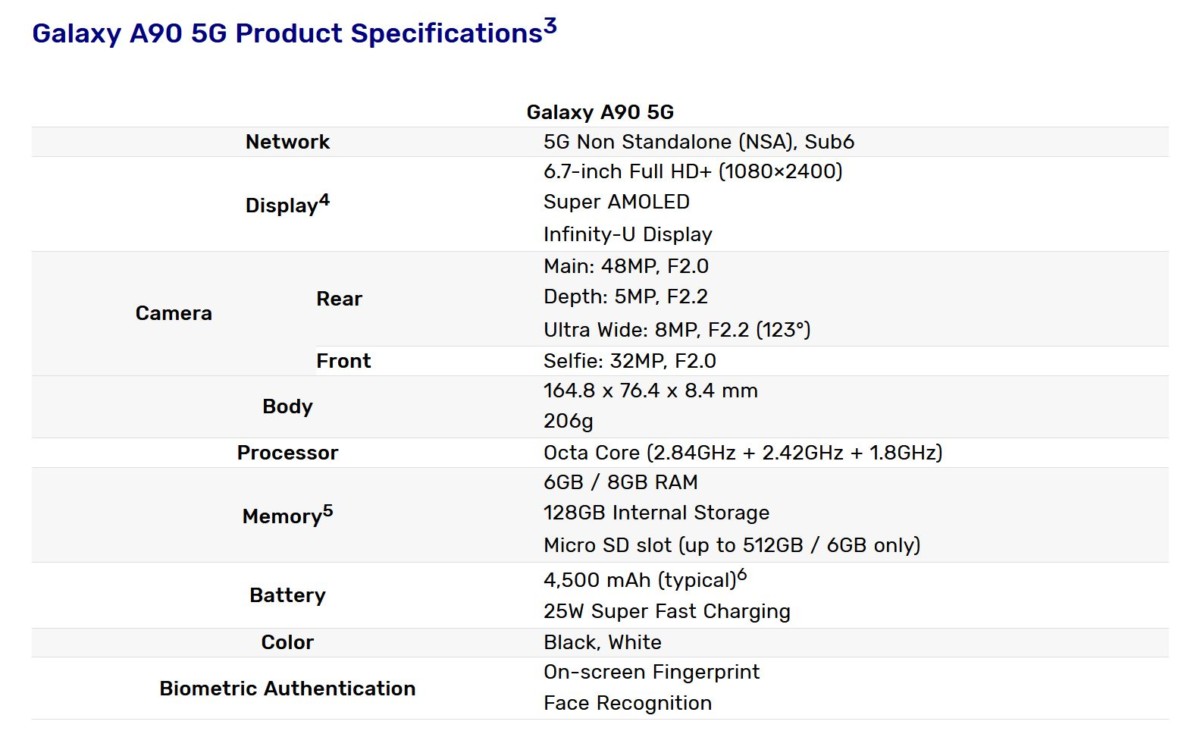The width and height of the screenshot is (1200, 731).
Task: Click the Selfie: 32MP, F2.0 value
Action: [630, 361]
